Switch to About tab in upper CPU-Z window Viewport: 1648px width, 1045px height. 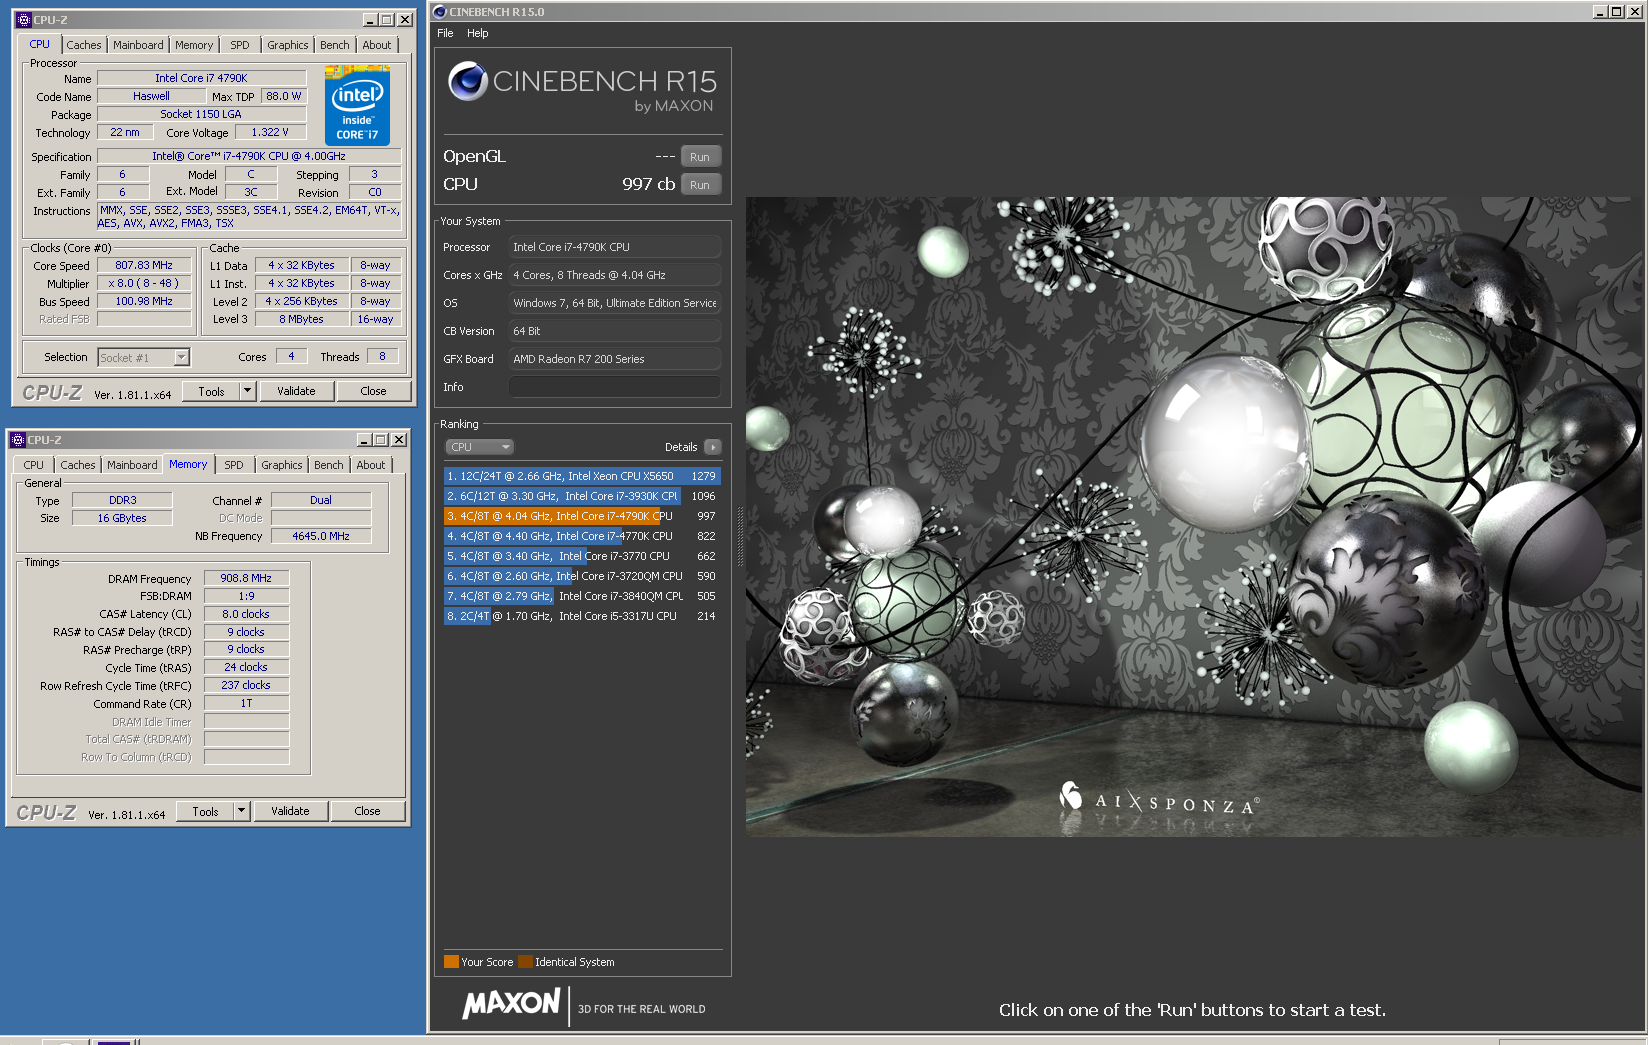point(377,45)
